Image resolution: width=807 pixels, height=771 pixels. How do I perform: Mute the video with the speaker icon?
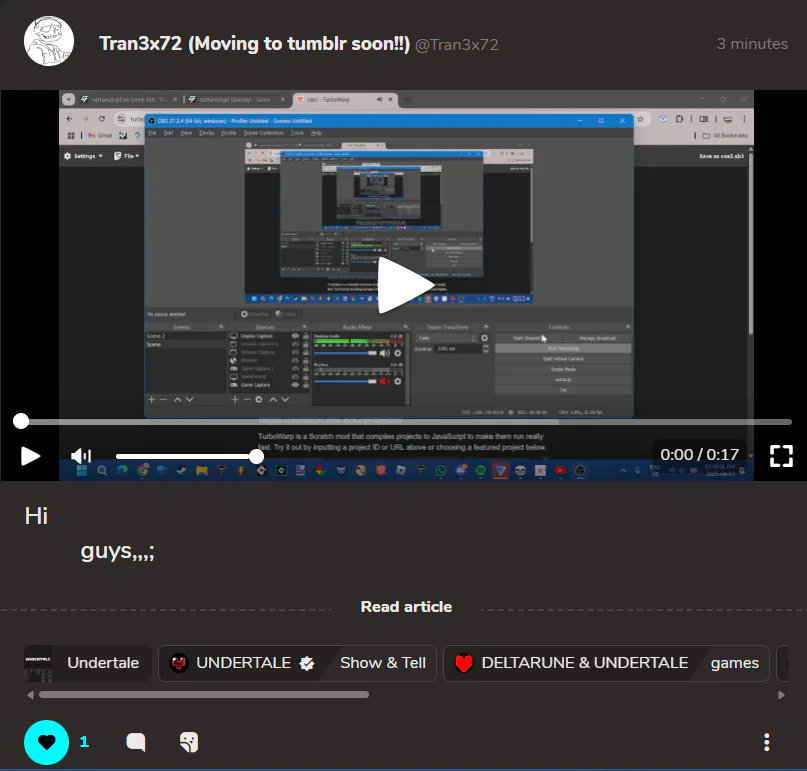[x=81, y=456]
